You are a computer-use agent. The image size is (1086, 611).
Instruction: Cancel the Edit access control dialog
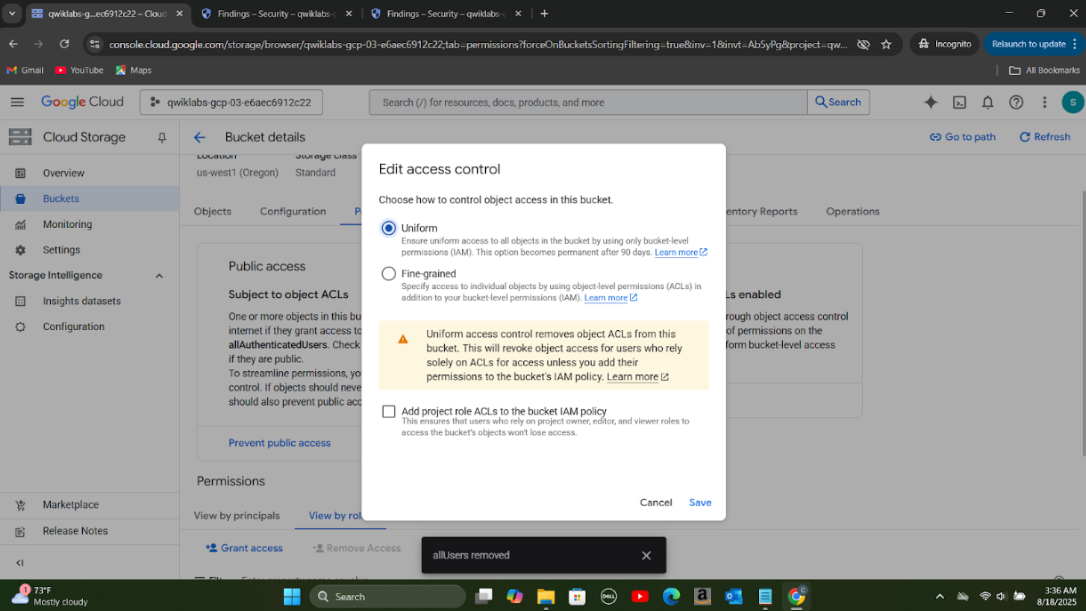[656, 502]
